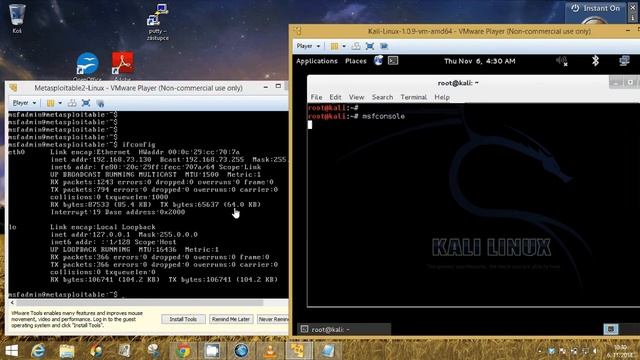Open Search menu in Kali terminal
The height and width of the screenshot is (360, 640).
tap(382, 97)
